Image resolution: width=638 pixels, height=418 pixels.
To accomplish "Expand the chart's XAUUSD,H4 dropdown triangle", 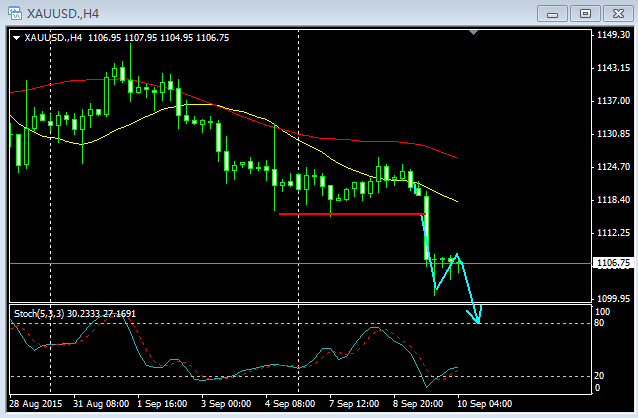I will [x=17, y=38].
